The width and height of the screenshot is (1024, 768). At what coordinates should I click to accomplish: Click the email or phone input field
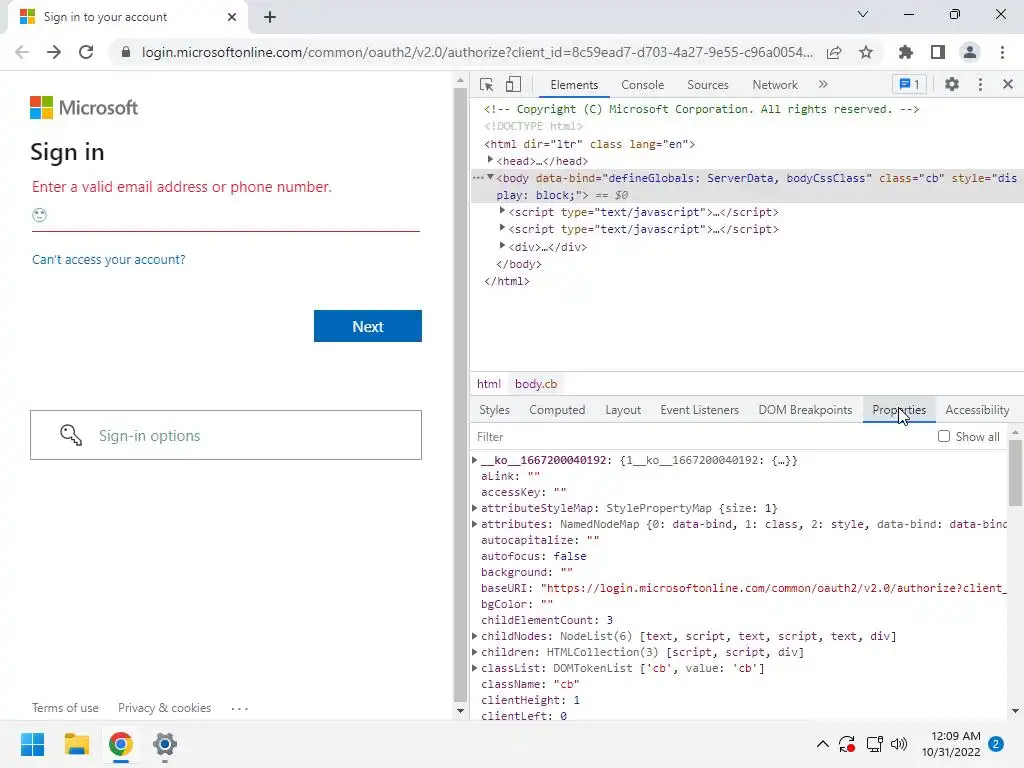coord(226,216)
